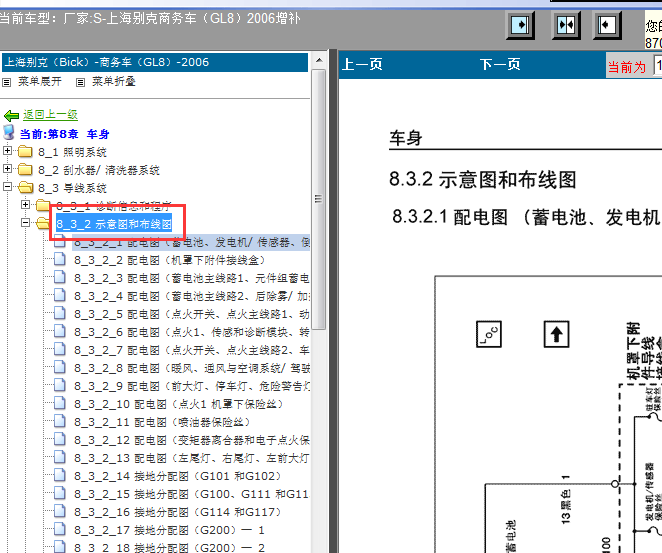
Task: Open 8_3_2_10 配电图(点火1 机罩下保险丝)
Action: [x=178, y=404]
